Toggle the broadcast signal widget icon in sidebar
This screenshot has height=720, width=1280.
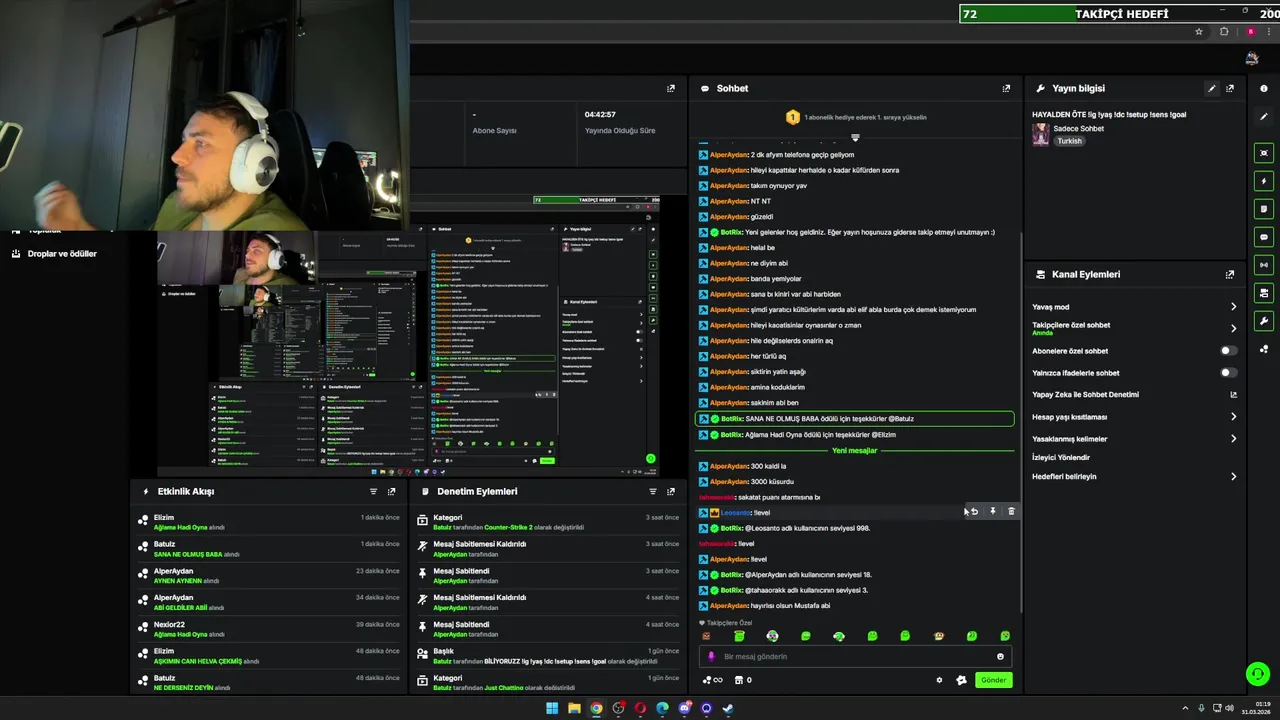1264,265
